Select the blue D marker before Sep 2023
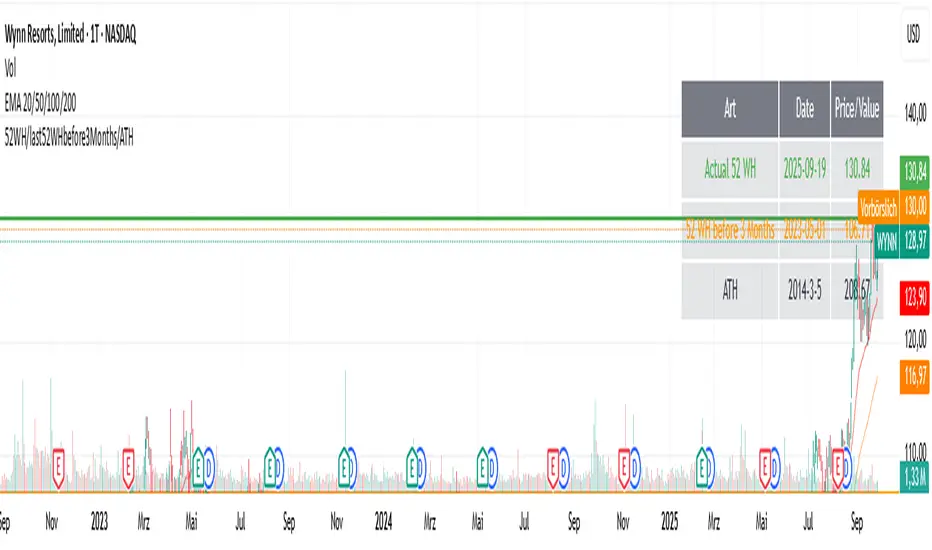932x550 pixels. point(278,468)
